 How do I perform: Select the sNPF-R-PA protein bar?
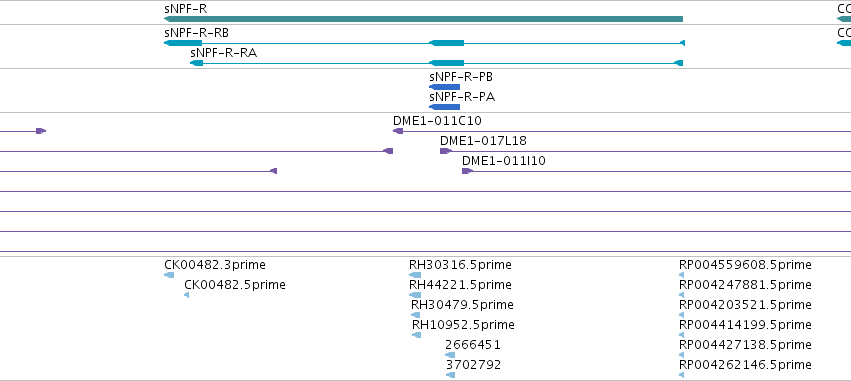point(444,107)
